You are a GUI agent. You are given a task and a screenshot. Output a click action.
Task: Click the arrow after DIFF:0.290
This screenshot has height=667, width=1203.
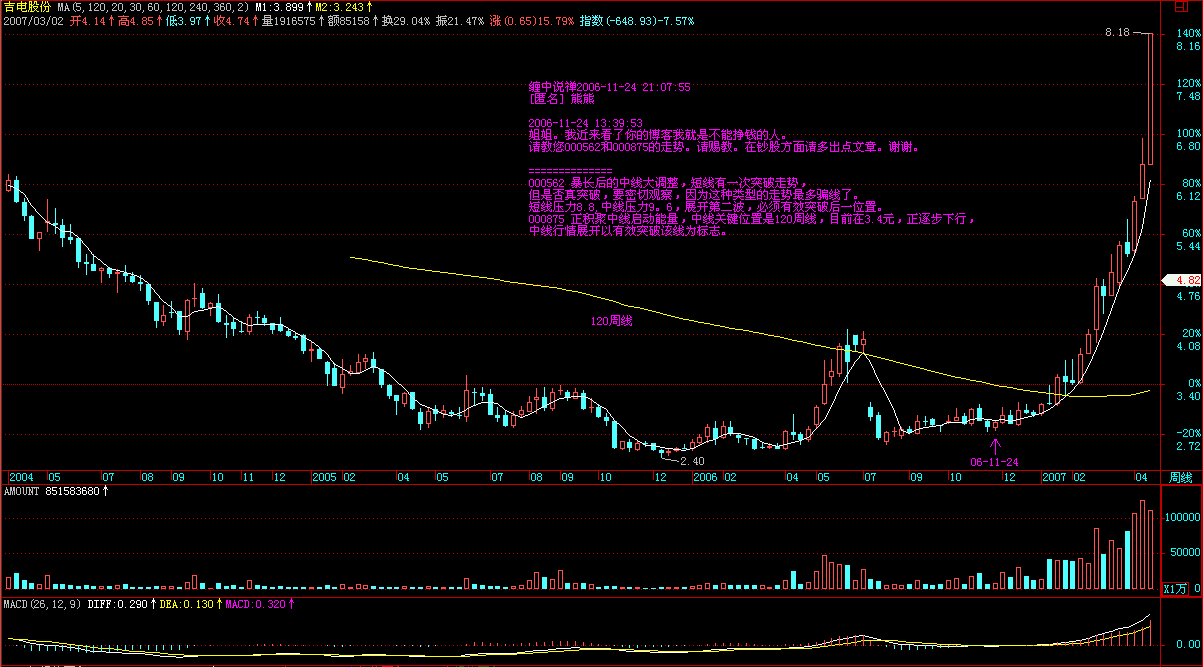click(152, 604)
